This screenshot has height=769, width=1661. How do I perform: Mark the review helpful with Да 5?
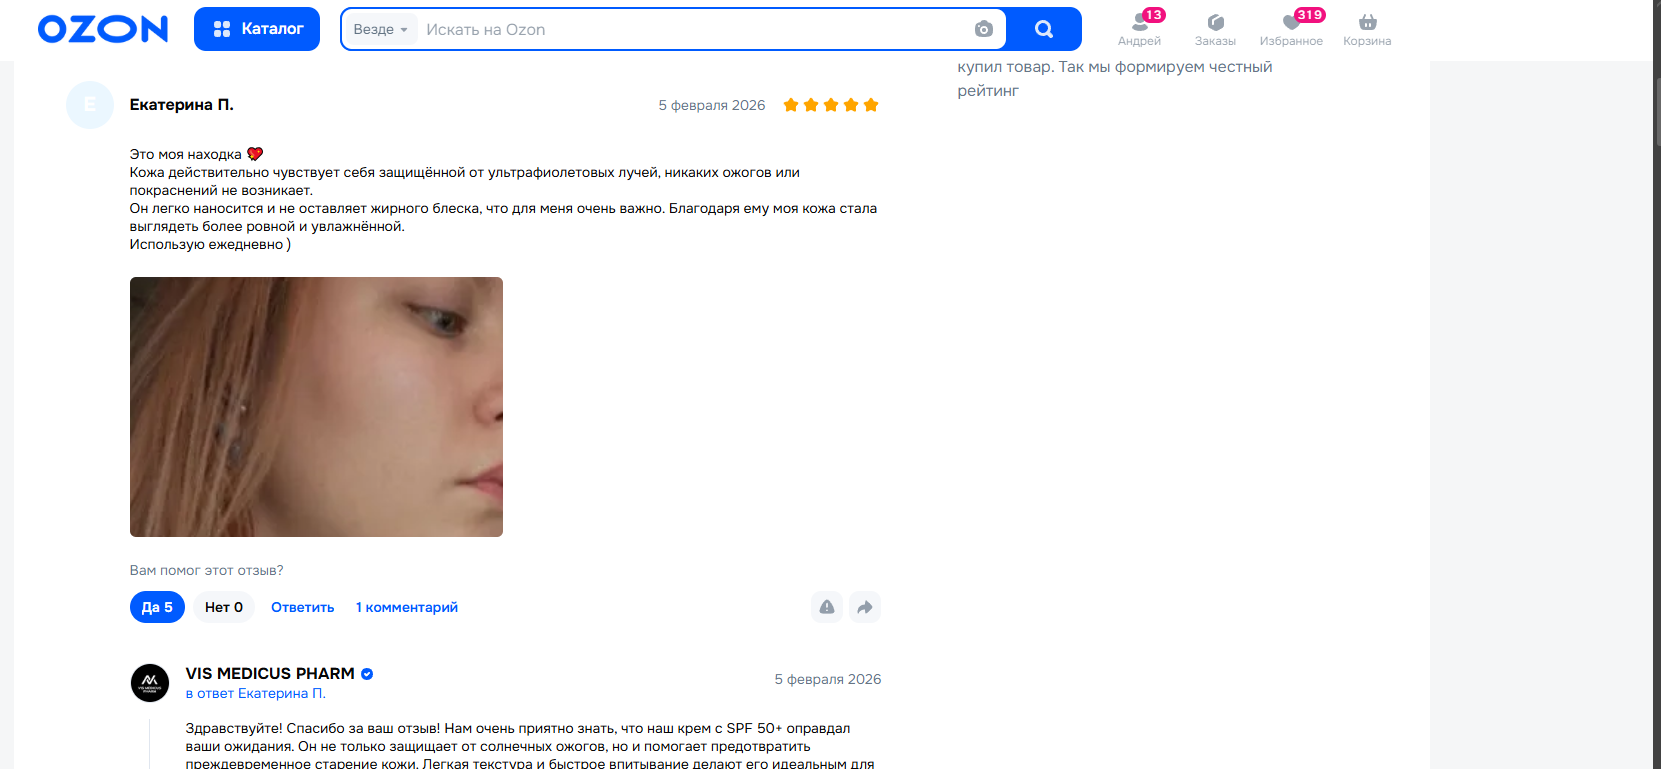click(157, 607)
